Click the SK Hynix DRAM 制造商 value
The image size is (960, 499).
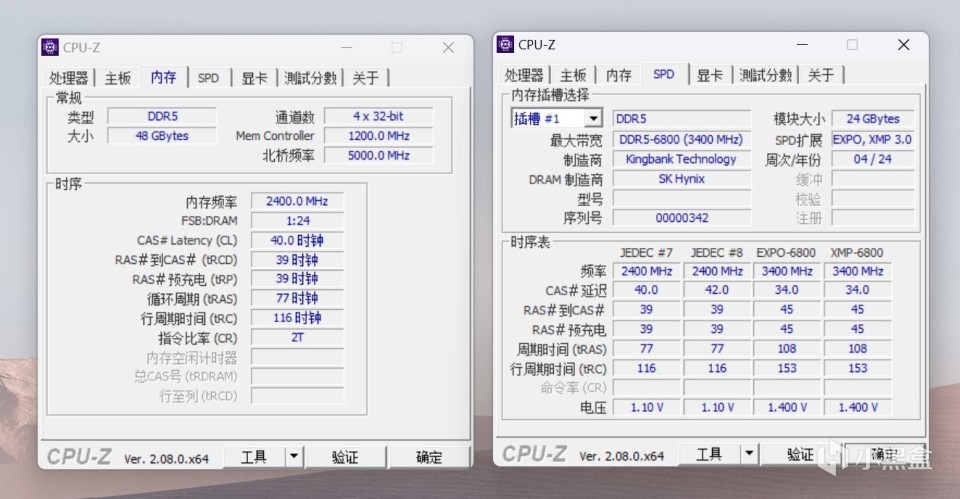[681, 178]
